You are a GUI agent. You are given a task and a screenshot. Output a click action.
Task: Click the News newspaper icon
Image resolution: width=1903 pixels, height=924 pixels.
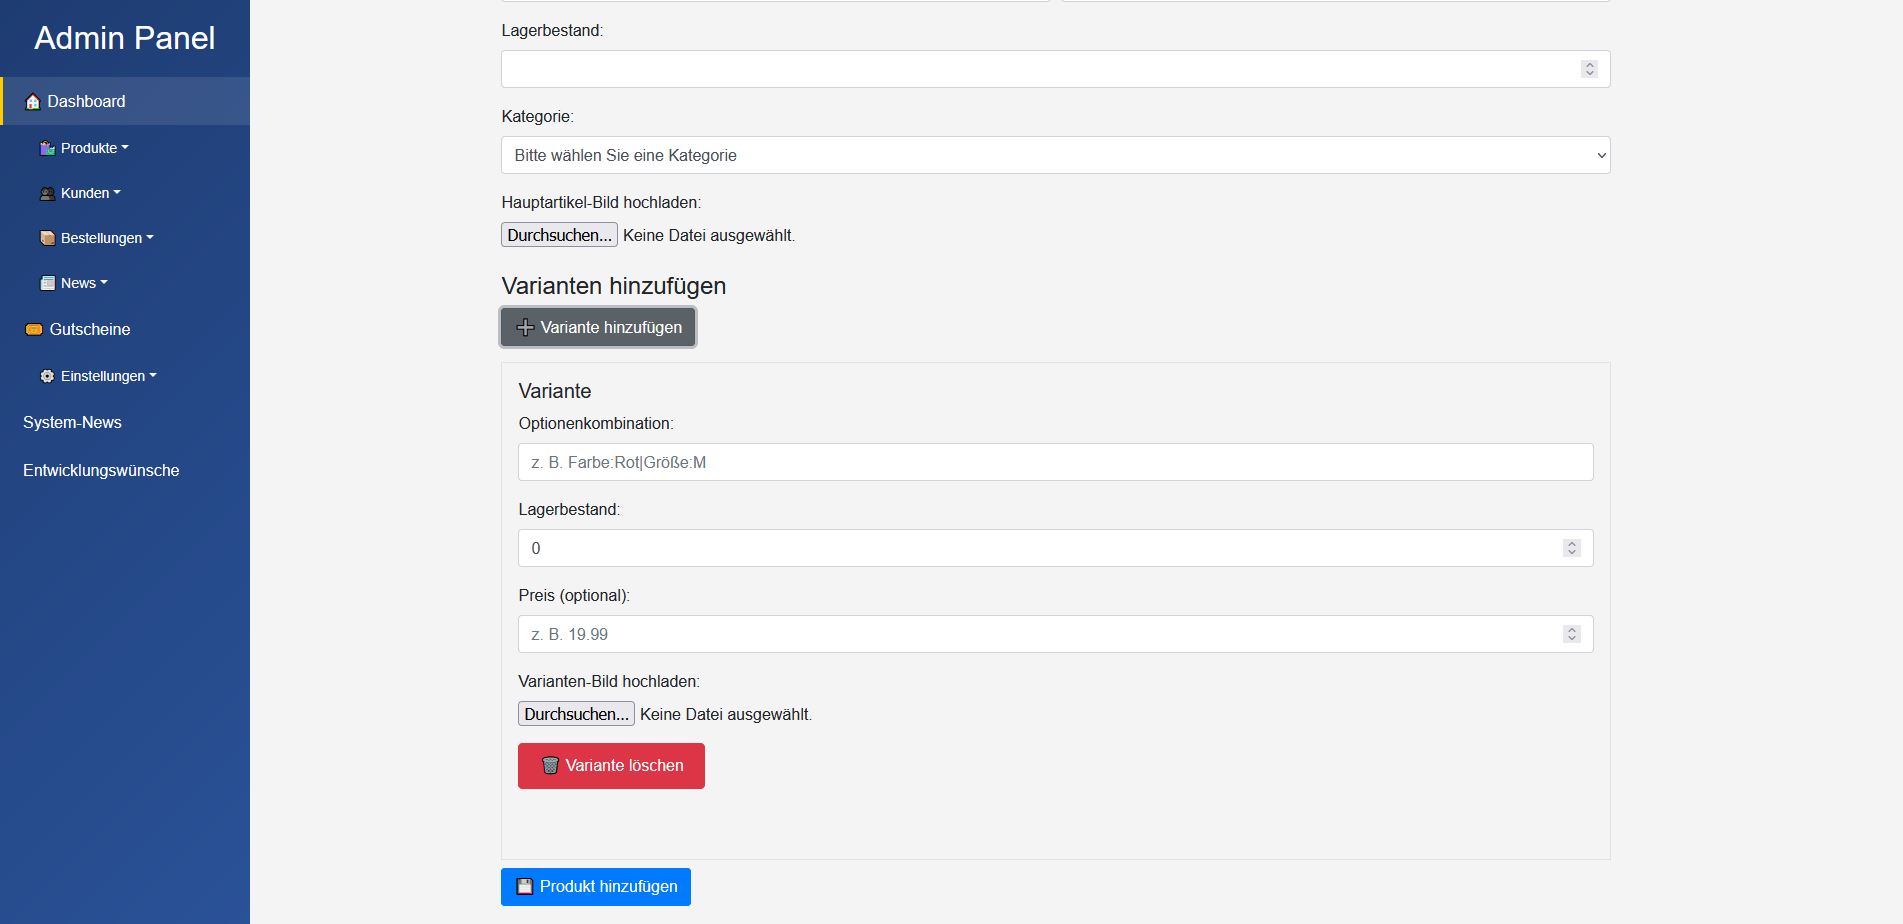[x=47, y=283]
